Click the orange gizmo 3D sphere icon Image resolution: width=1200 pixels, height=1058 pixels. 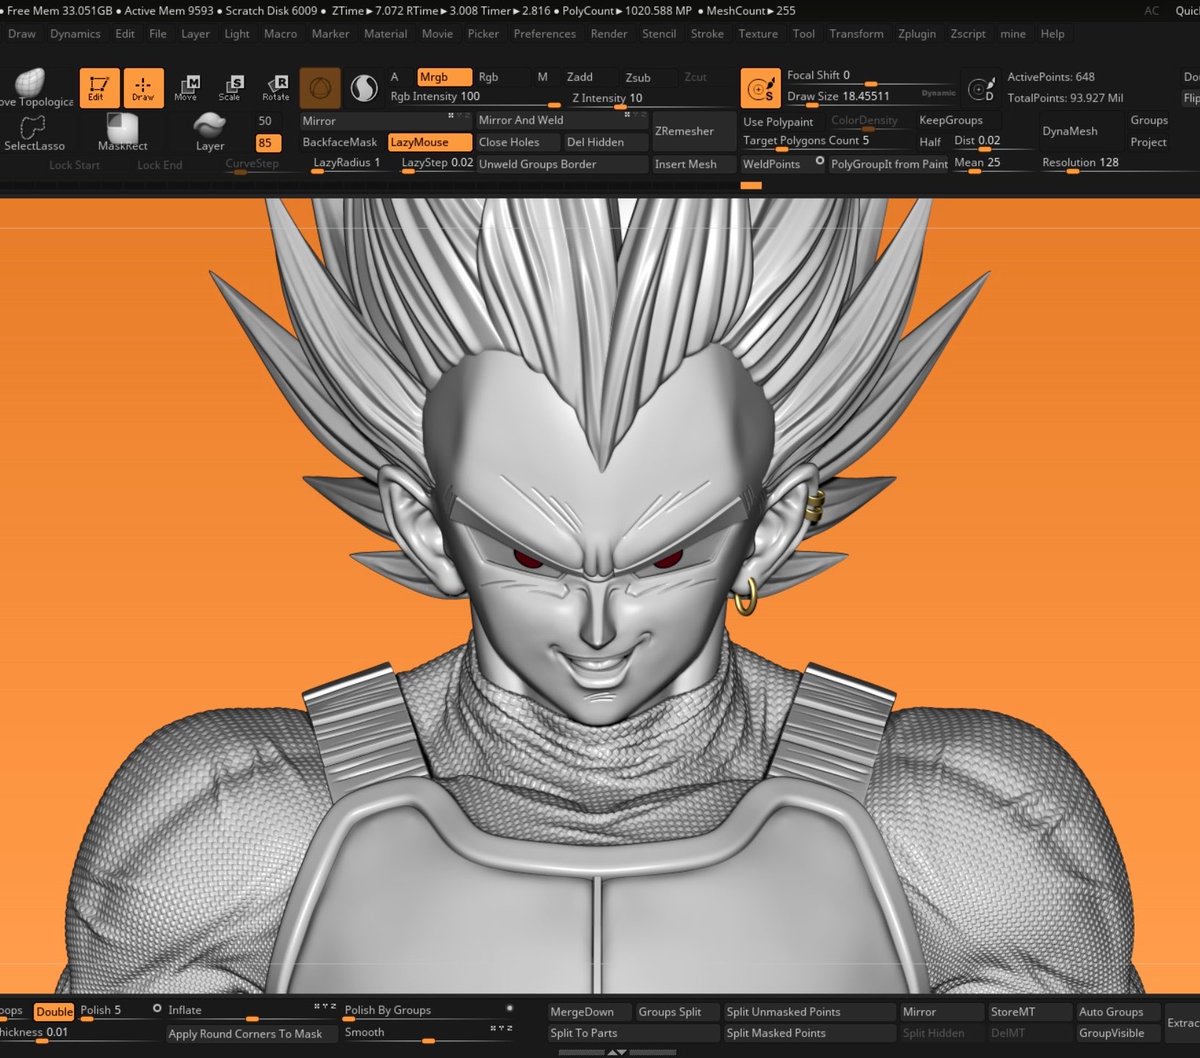coord(320,89)
